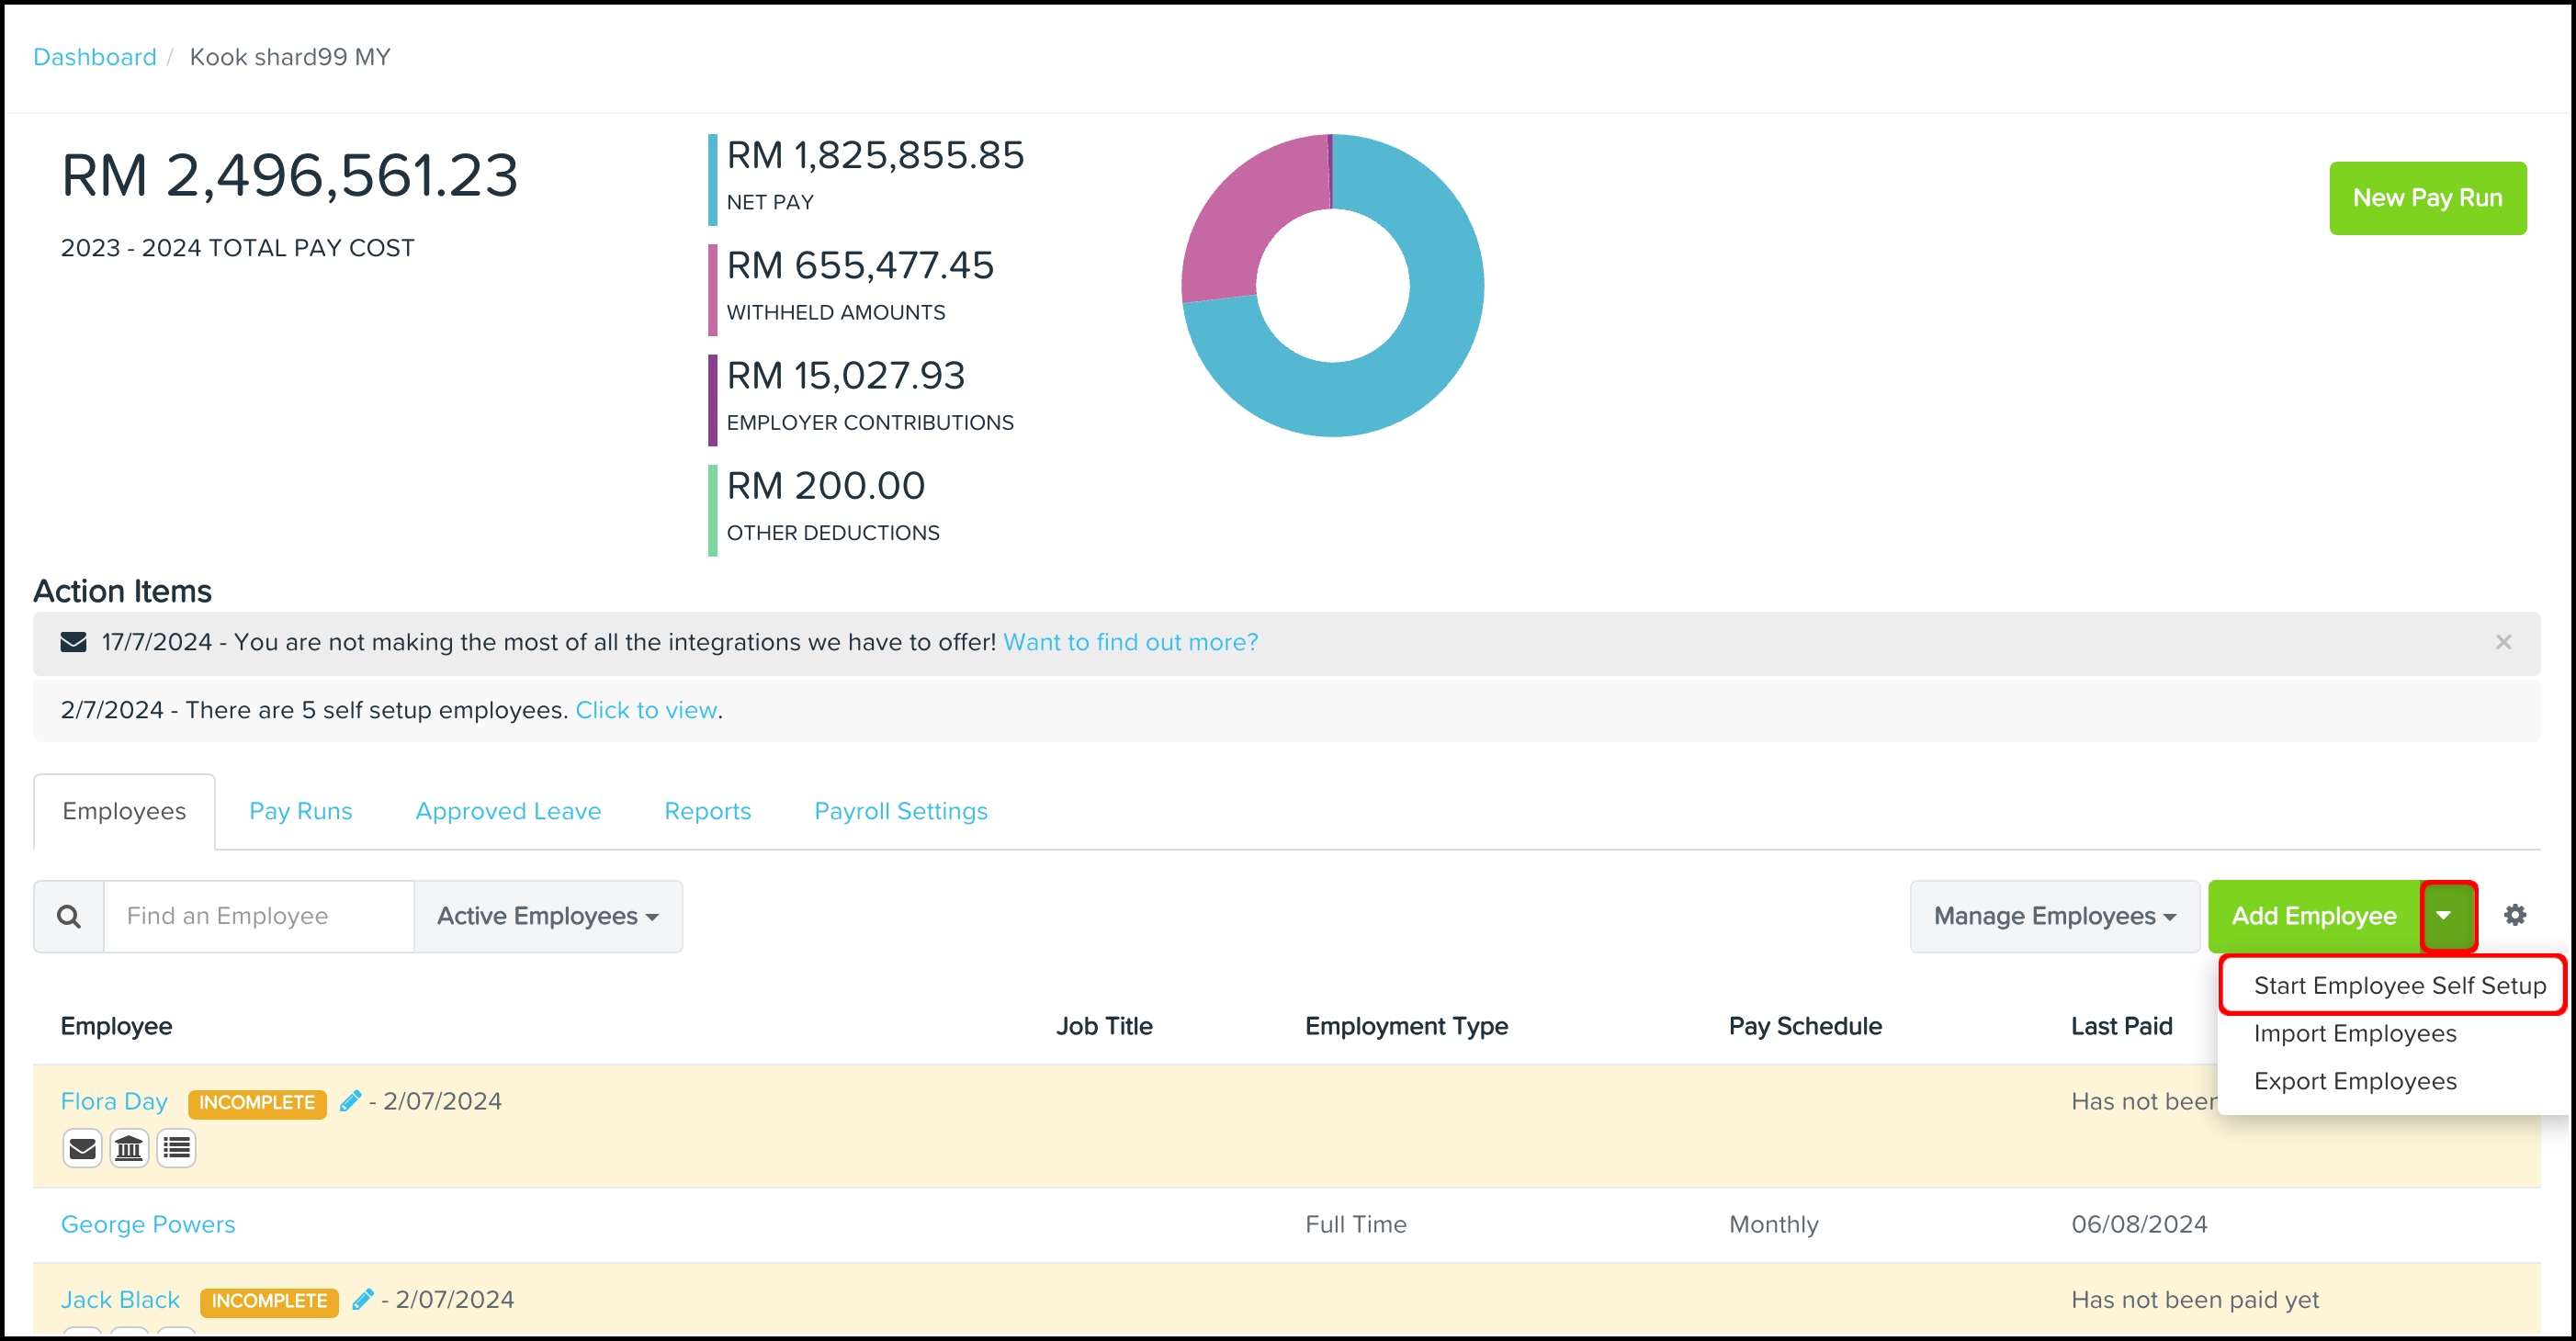Image resolution: width=2576 pixels, height=1341 pixels.
Task: Choose Import Employees from the menu
Action: (x=2354, y=1033)
